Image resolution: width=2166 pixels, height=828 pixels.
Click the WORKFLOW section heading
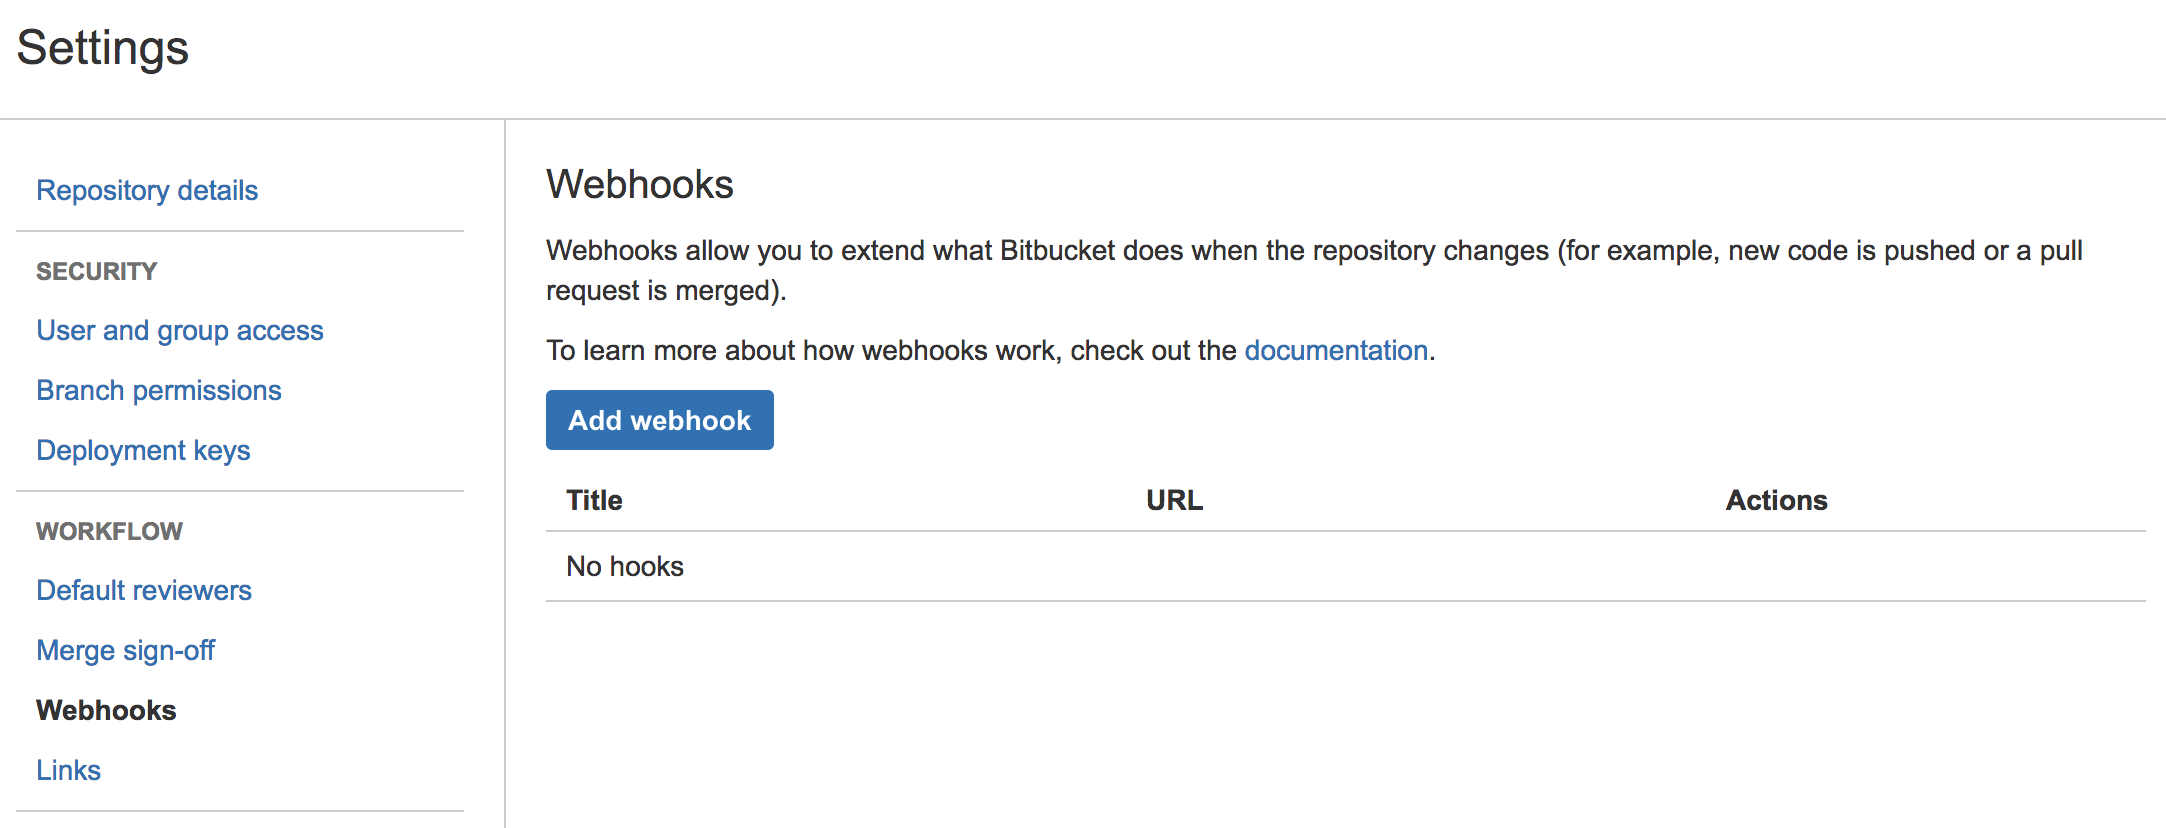(x=109, y=531)
